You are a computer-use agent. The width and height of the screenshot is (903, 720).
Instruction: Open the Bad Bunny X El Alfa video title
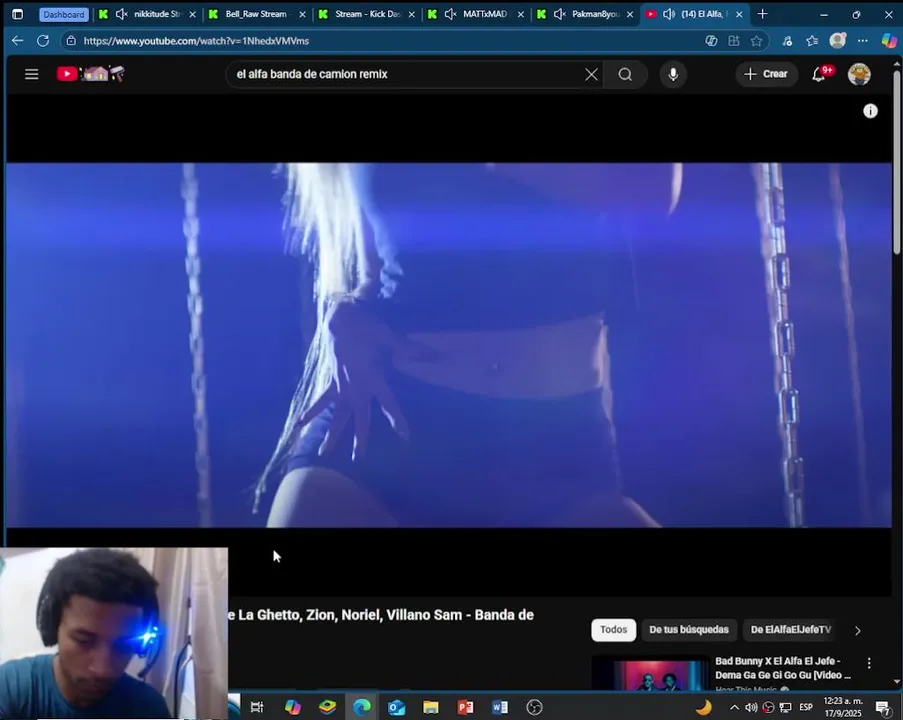click(783, 668)
